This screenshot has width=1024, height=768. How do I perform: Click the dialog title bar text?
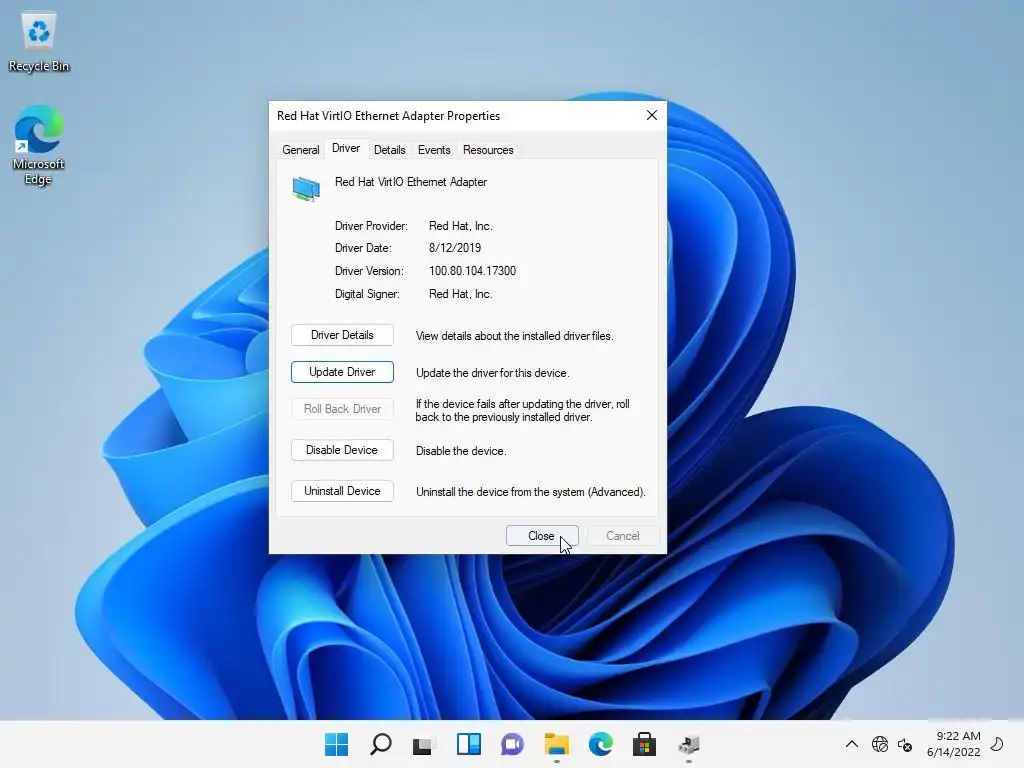(389, 116)
